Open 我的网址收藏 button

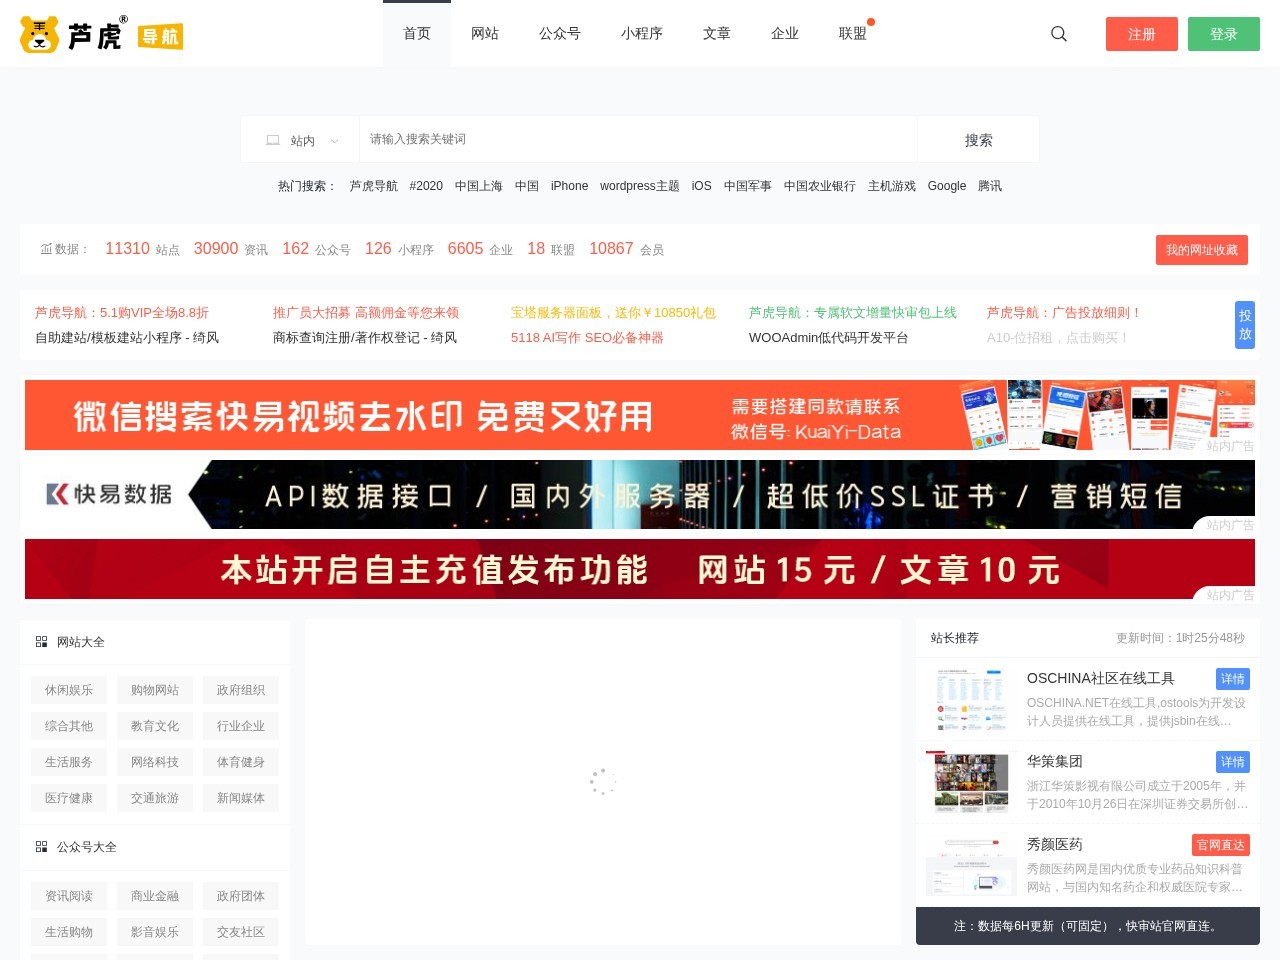click(1201, 250)
